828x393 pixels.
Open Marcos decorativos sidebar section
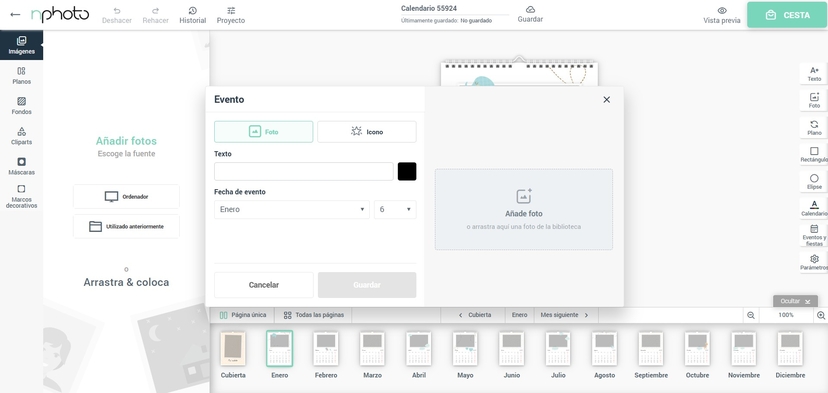21,196
